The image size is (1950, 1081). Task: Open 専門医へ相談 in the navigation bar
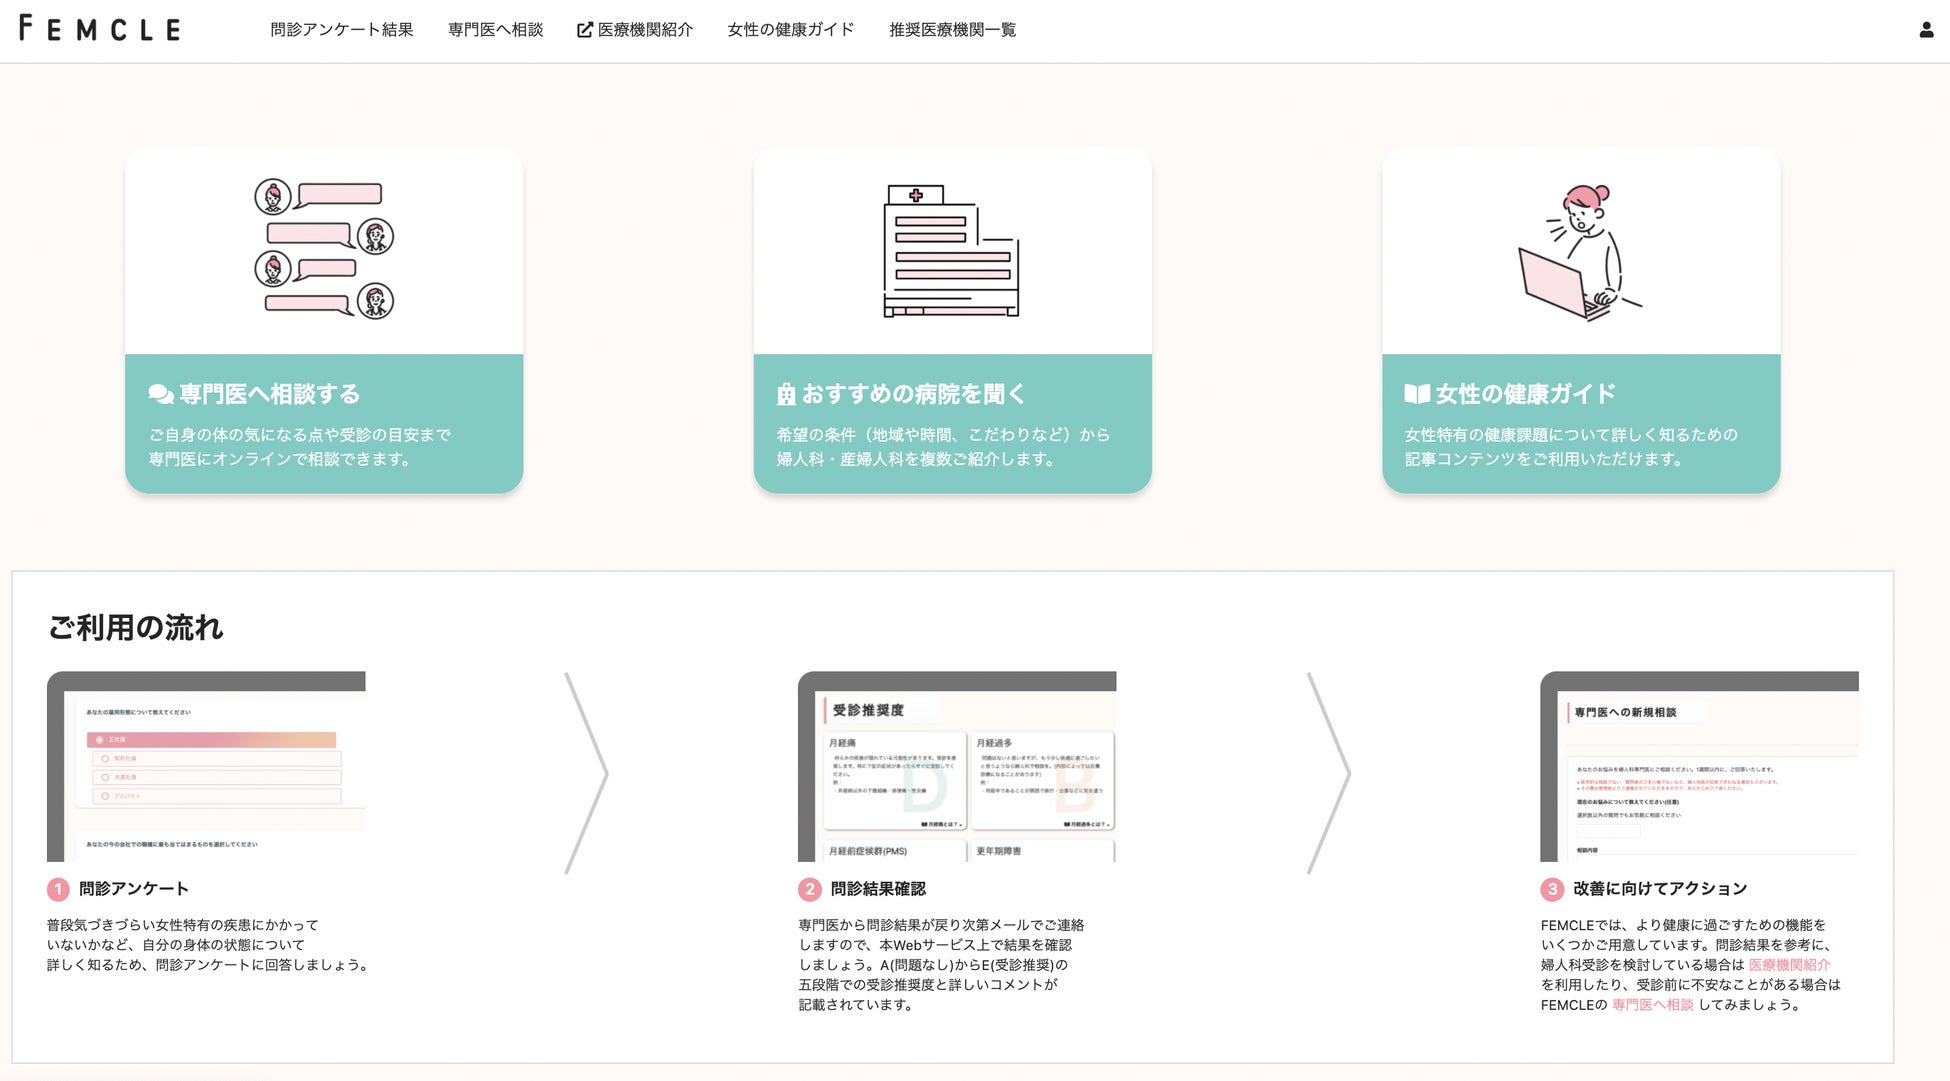pos(495,30)
